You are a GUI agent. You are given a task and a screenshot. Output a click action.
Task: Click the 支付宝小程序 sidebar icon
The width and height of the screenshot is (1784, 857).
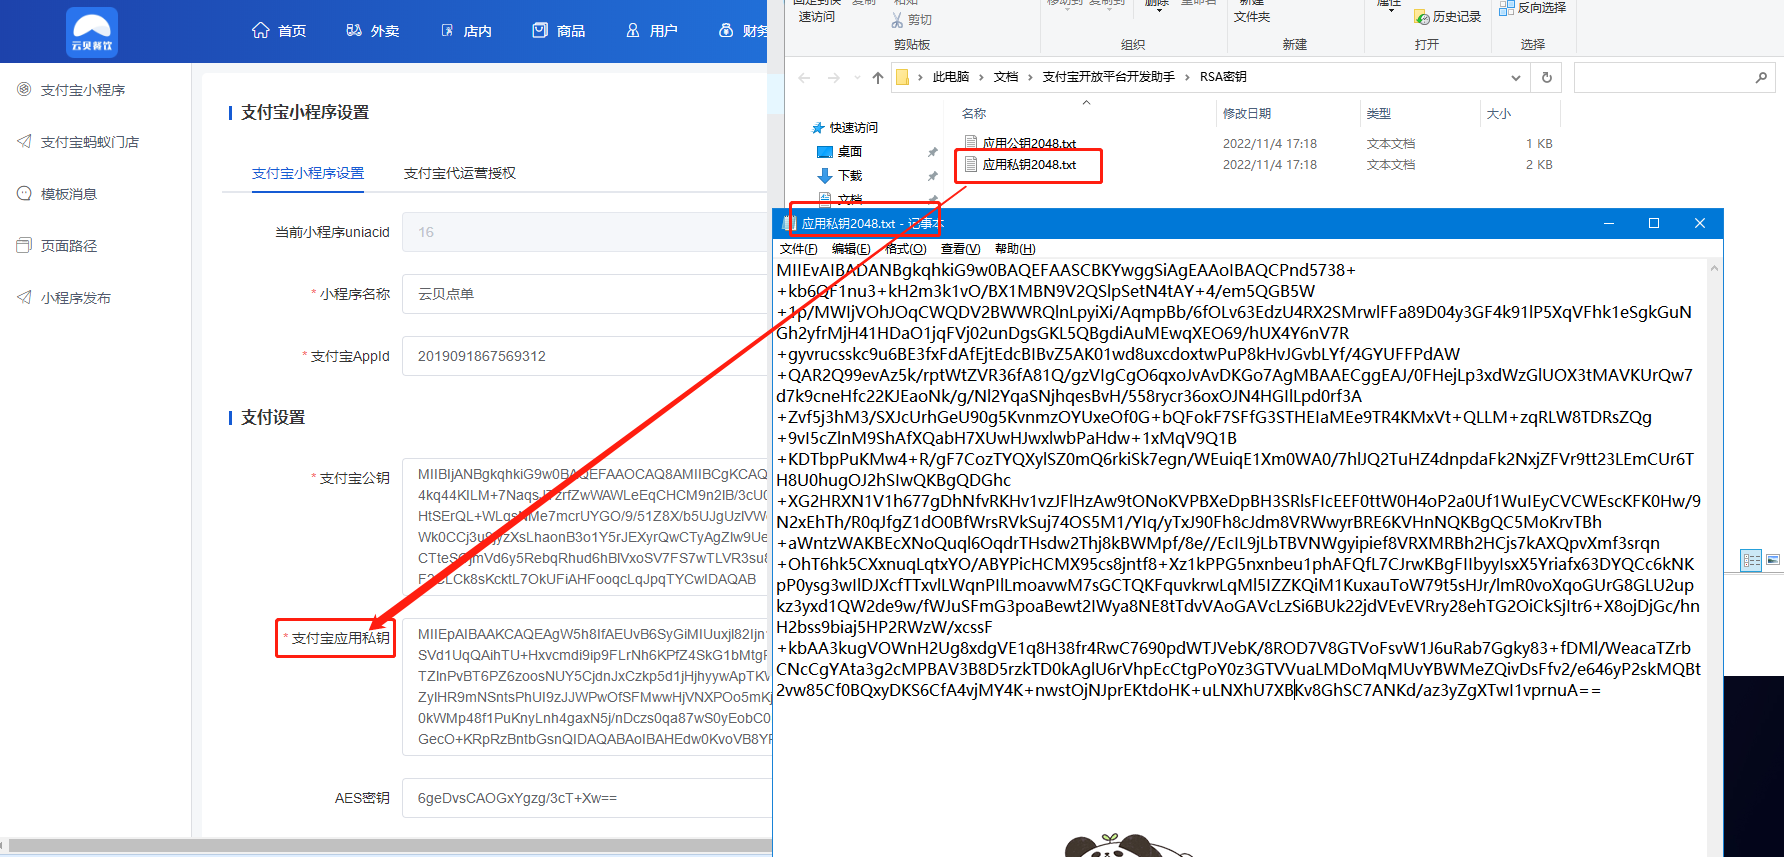[x=24, y=89]
